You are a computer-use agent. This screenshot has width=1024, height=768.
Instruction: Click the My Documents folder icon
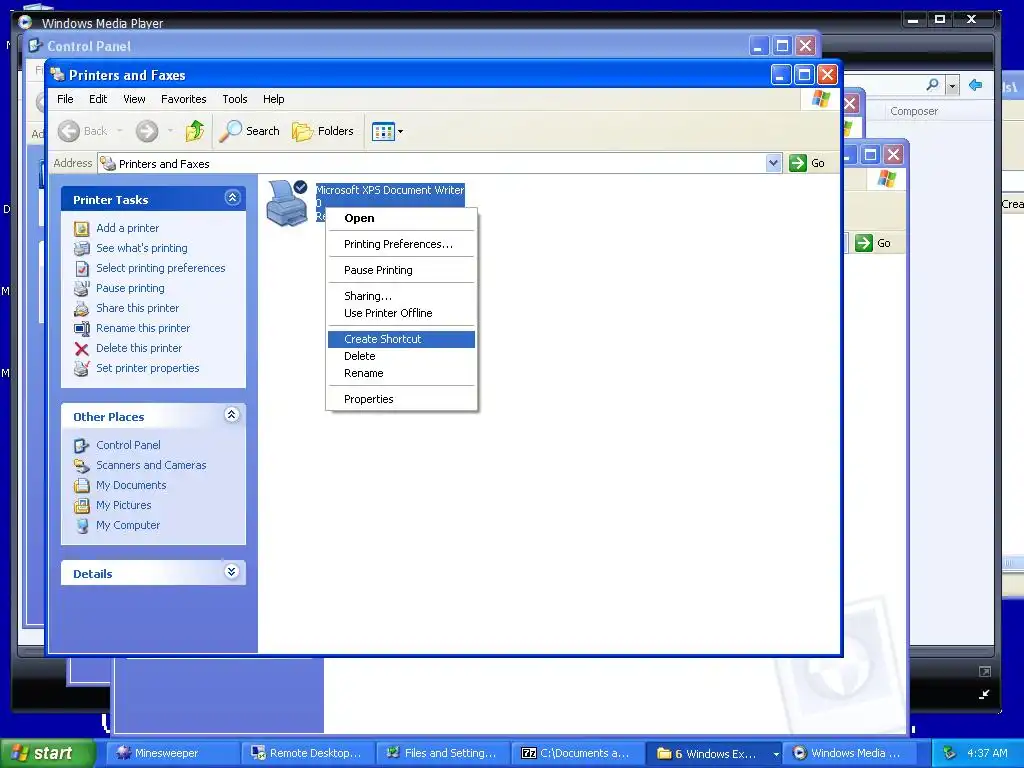(x=82, y=485)
